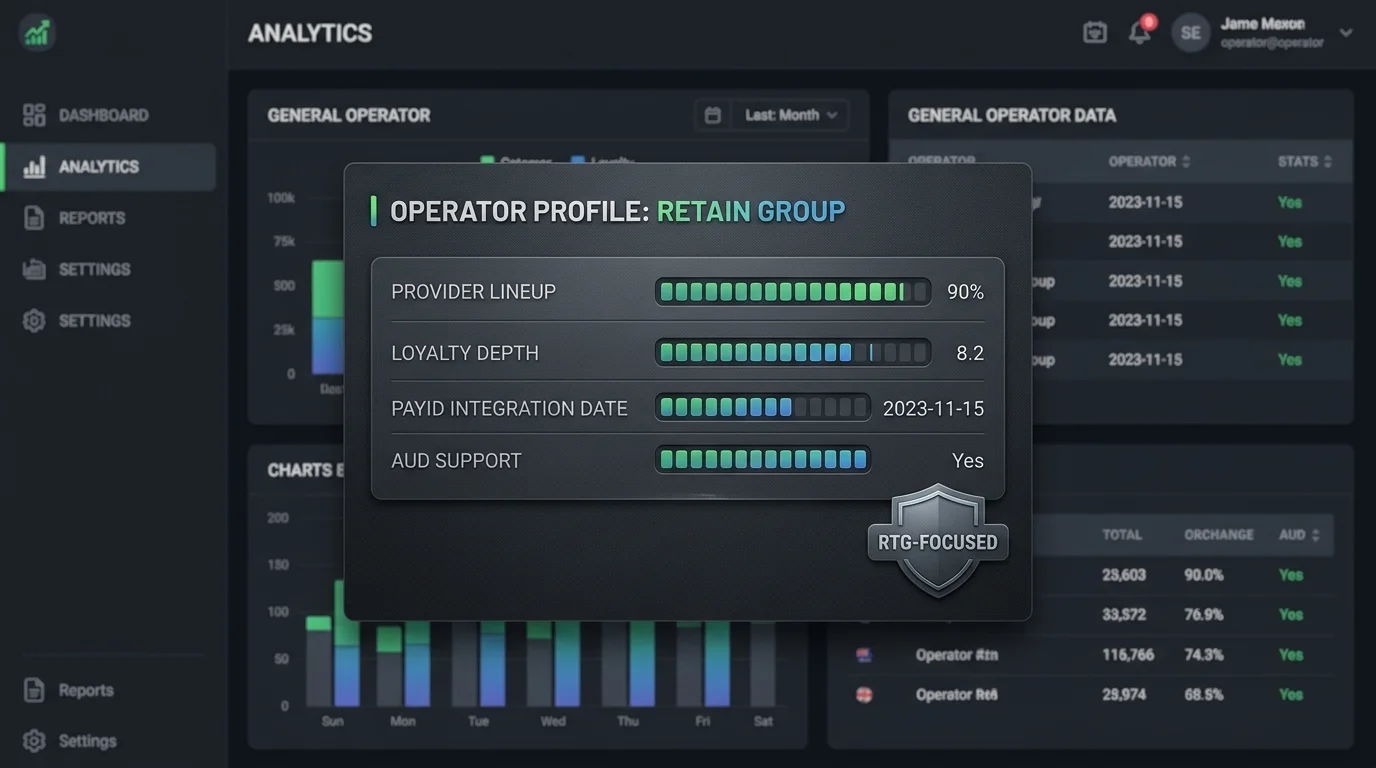The width and height of the screenshot is (1376, 768).
Task: Click the AUD SUPPORT progress bar
Action: pyautogui.click(x=763, y=459)
